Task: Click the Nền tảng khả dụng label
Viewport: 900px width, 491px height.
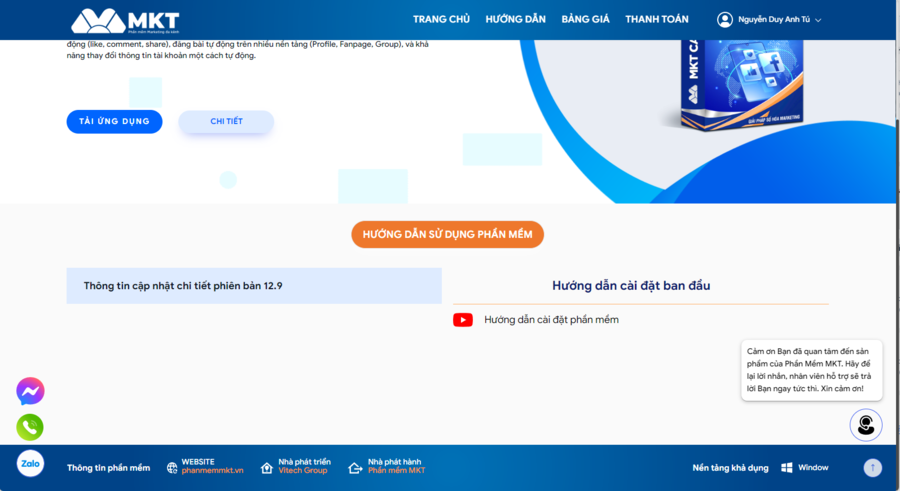Action: [730, 468]
